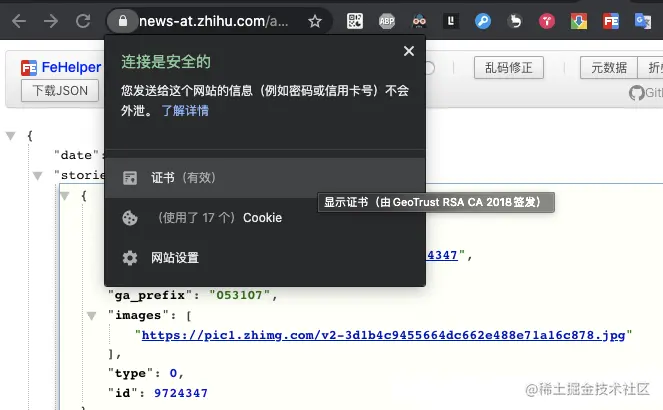Collapse the root JSON object
The image size is (663, 410).
(11, 136)
